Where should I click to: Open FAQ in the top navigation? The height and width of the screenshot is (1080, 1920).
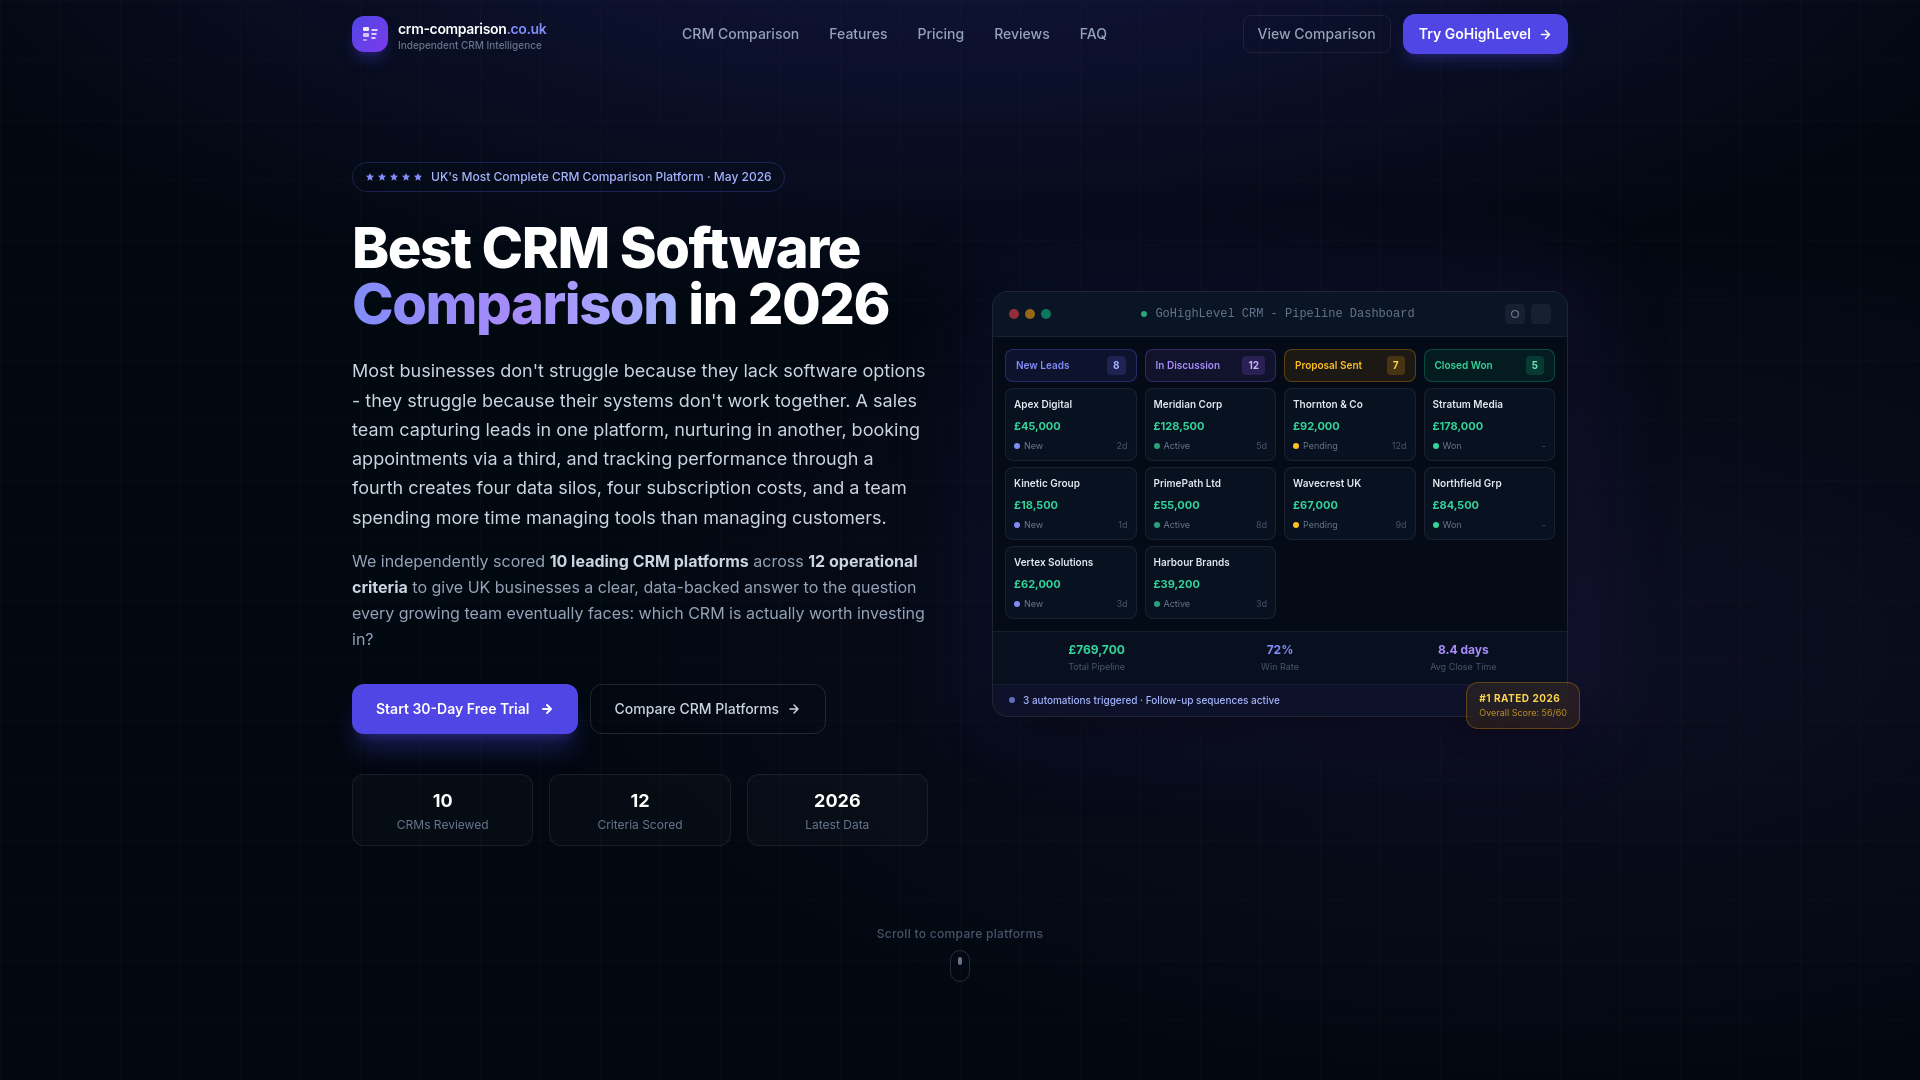[1093, 34]
